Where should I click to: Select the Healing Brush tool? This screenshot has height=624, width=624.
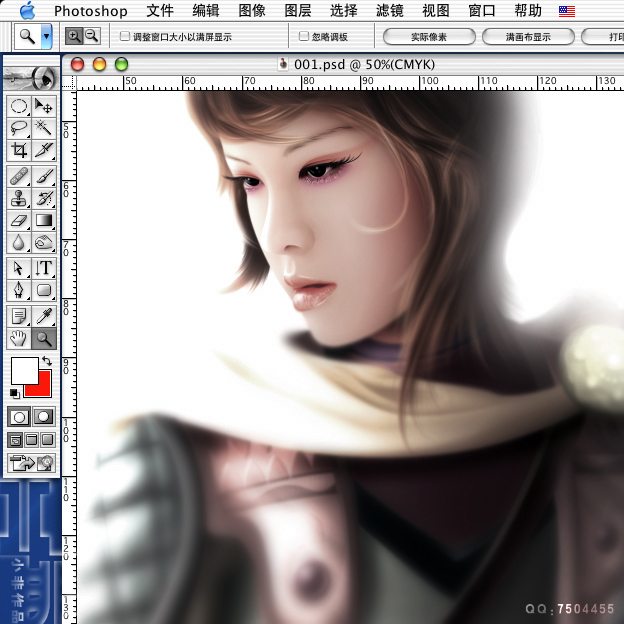(x=19, y=176)
